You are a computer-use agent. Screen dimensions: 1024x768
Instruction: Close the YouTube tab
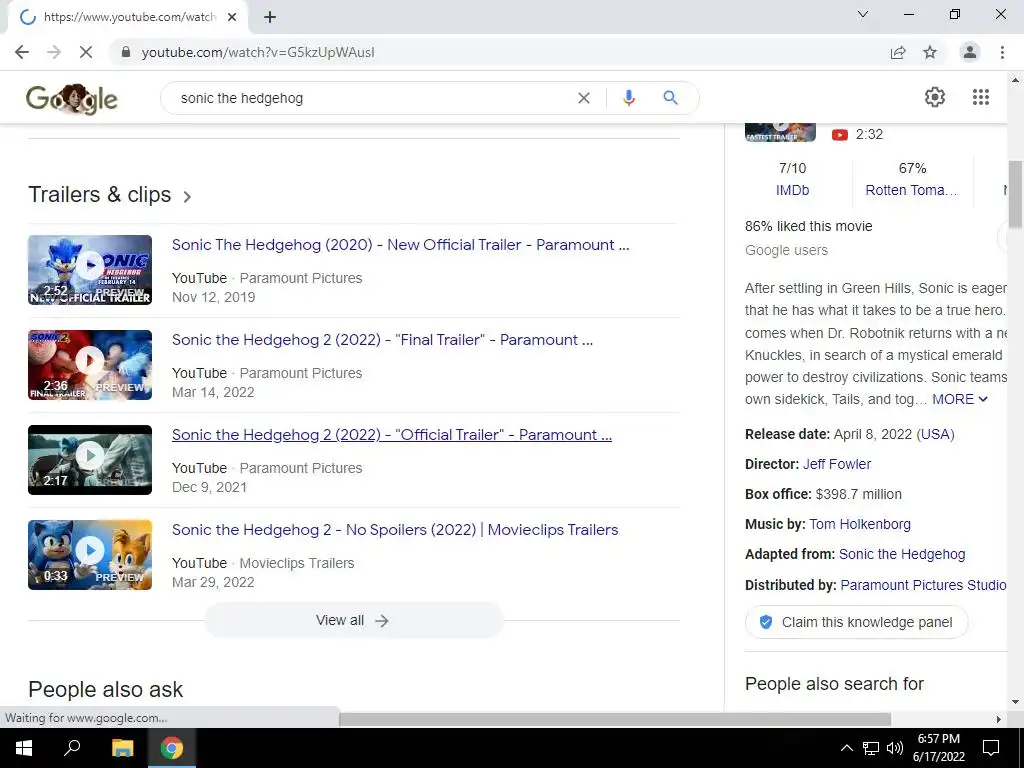pos(232,17)
